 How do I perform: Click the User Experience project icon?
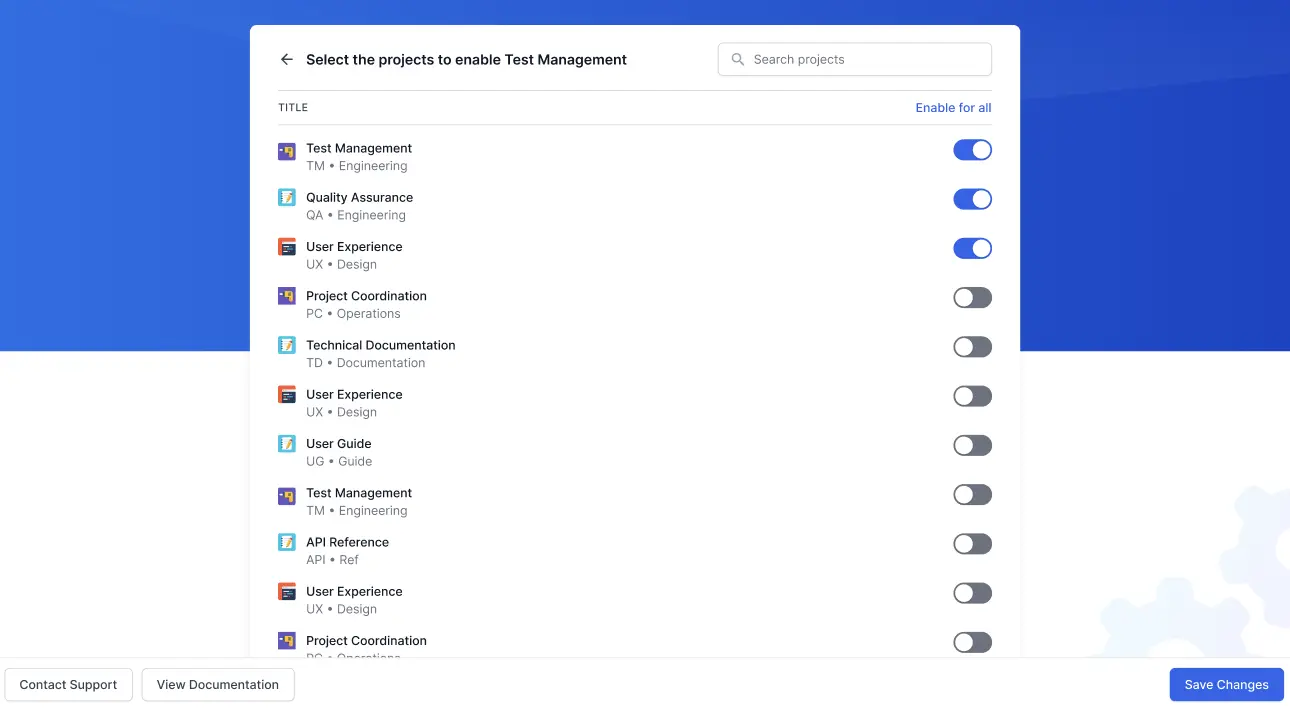[287, 253]
